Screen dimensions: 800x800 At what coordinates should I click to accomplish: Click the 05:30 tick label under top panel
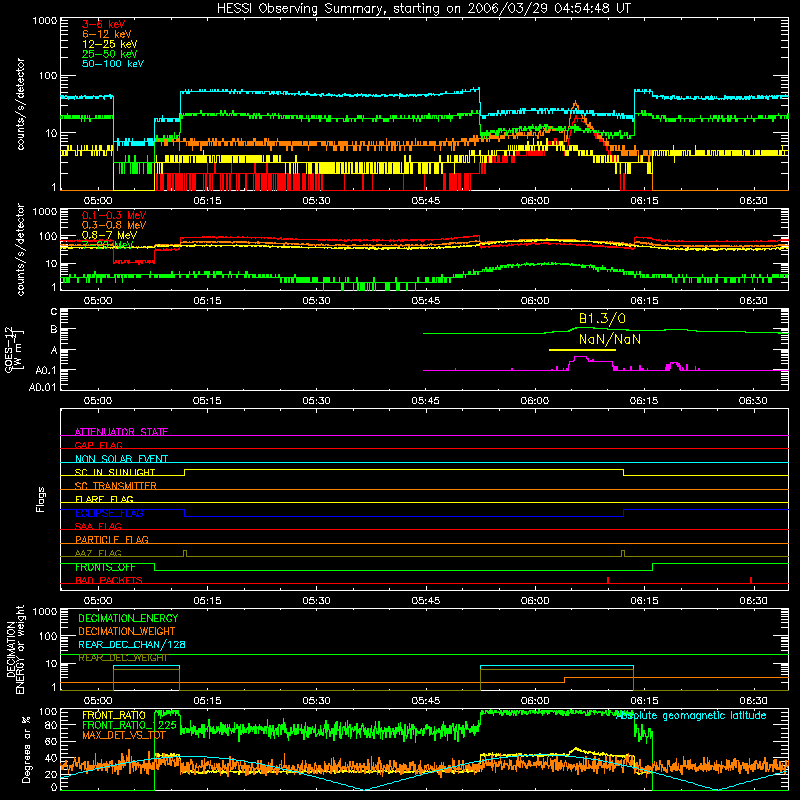coord(316,200)
